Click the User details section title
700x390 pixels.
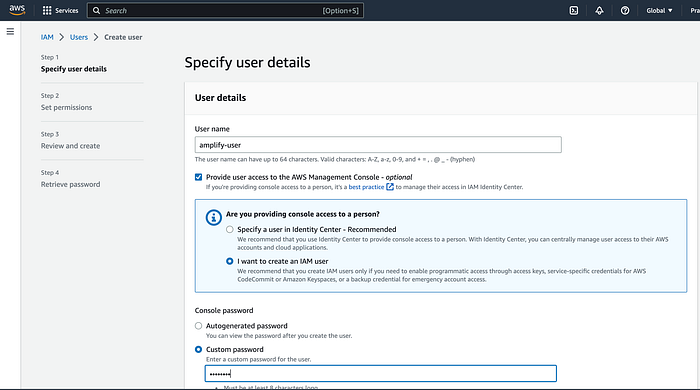[x=220, y=98]
